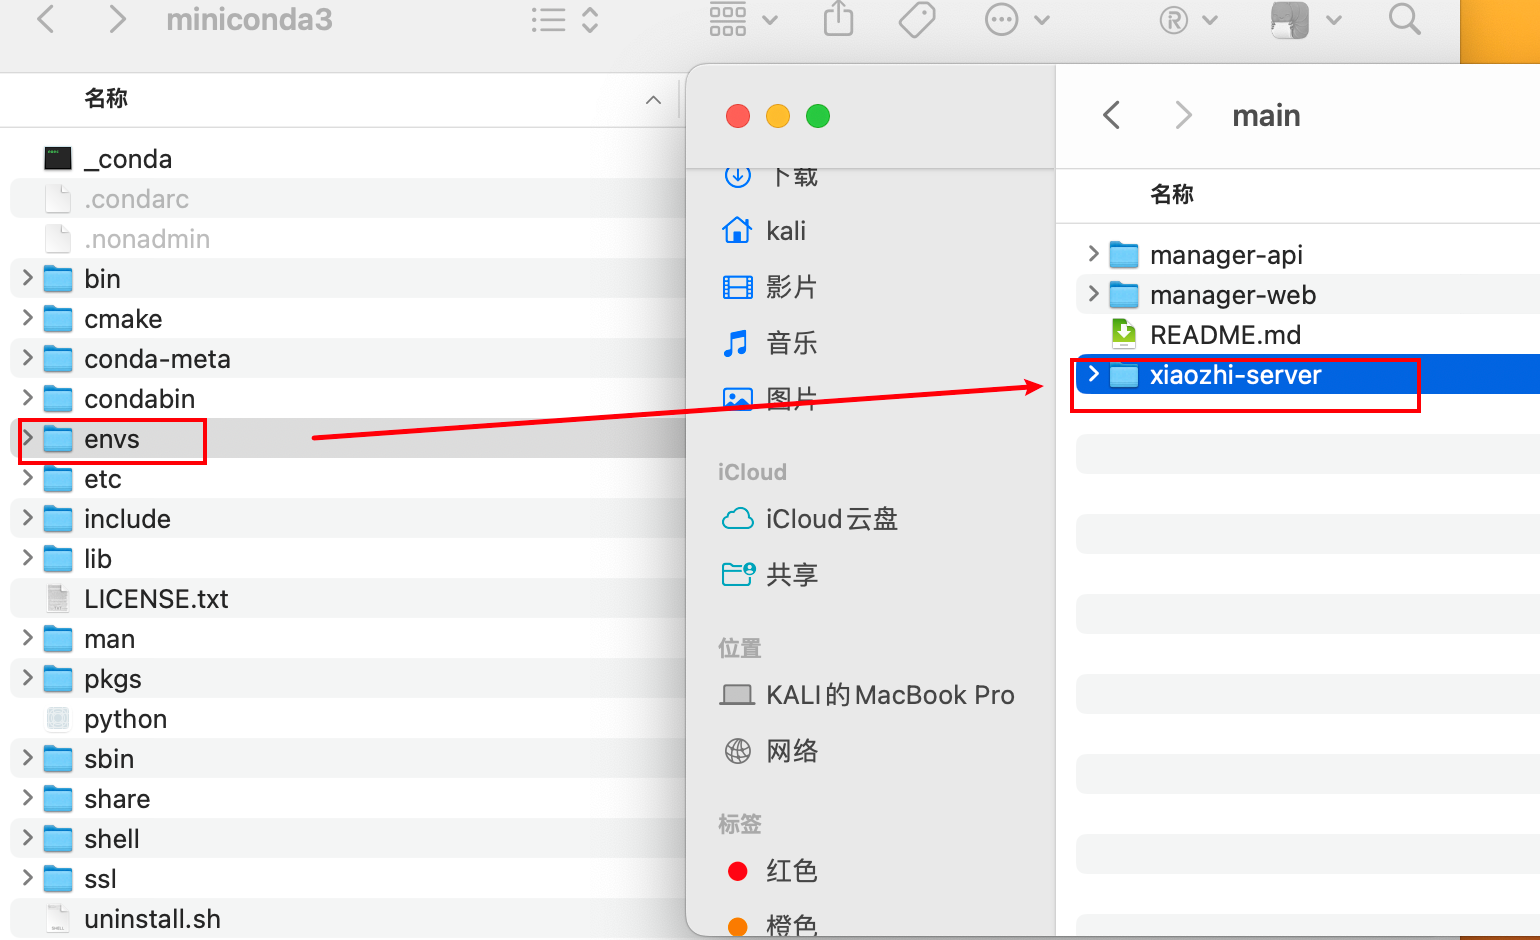Select the manager-web folder name
The image size is (1540, 940).
pos(1233,295)
